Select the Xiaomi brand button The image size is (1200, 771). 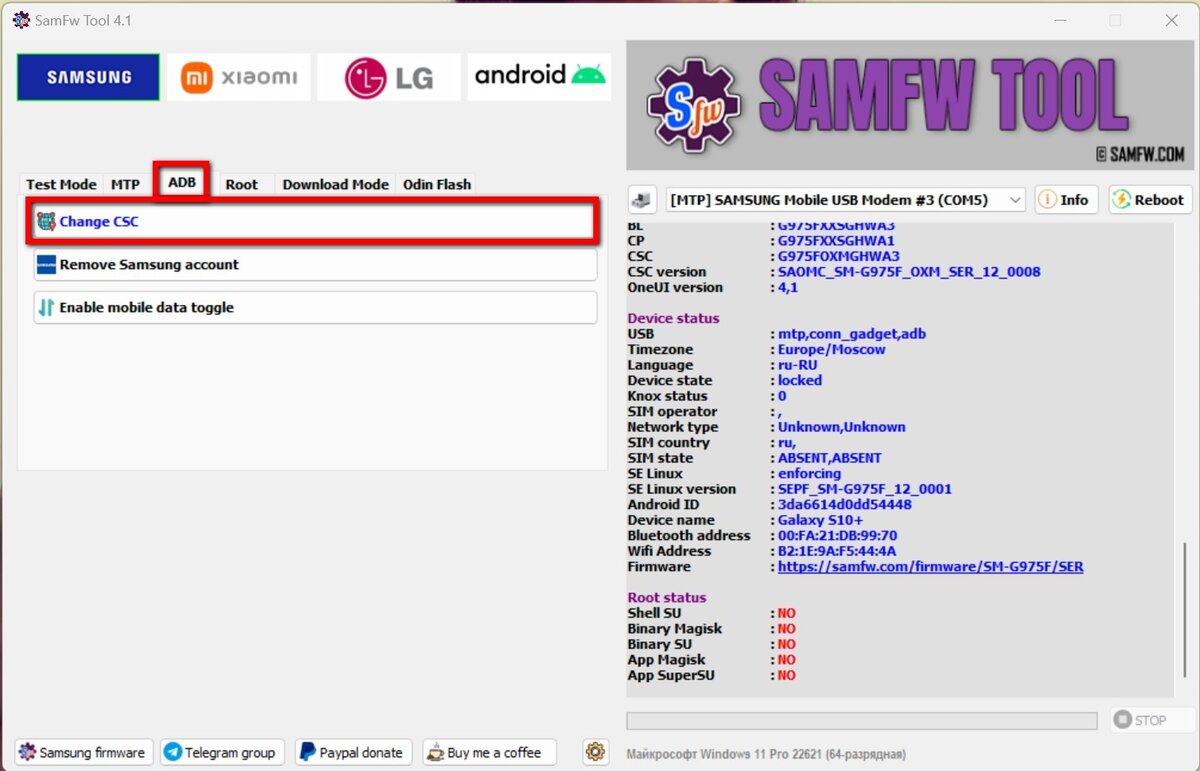239,77
